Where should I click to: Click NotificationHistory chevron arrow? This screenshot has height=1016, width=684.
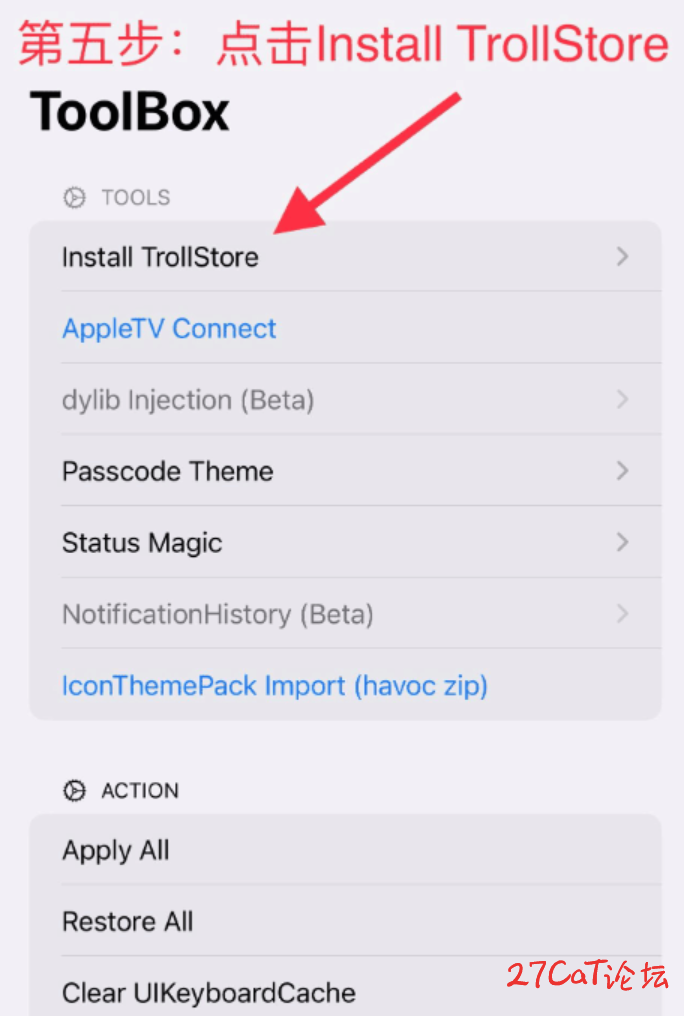[x=622, y=613]
